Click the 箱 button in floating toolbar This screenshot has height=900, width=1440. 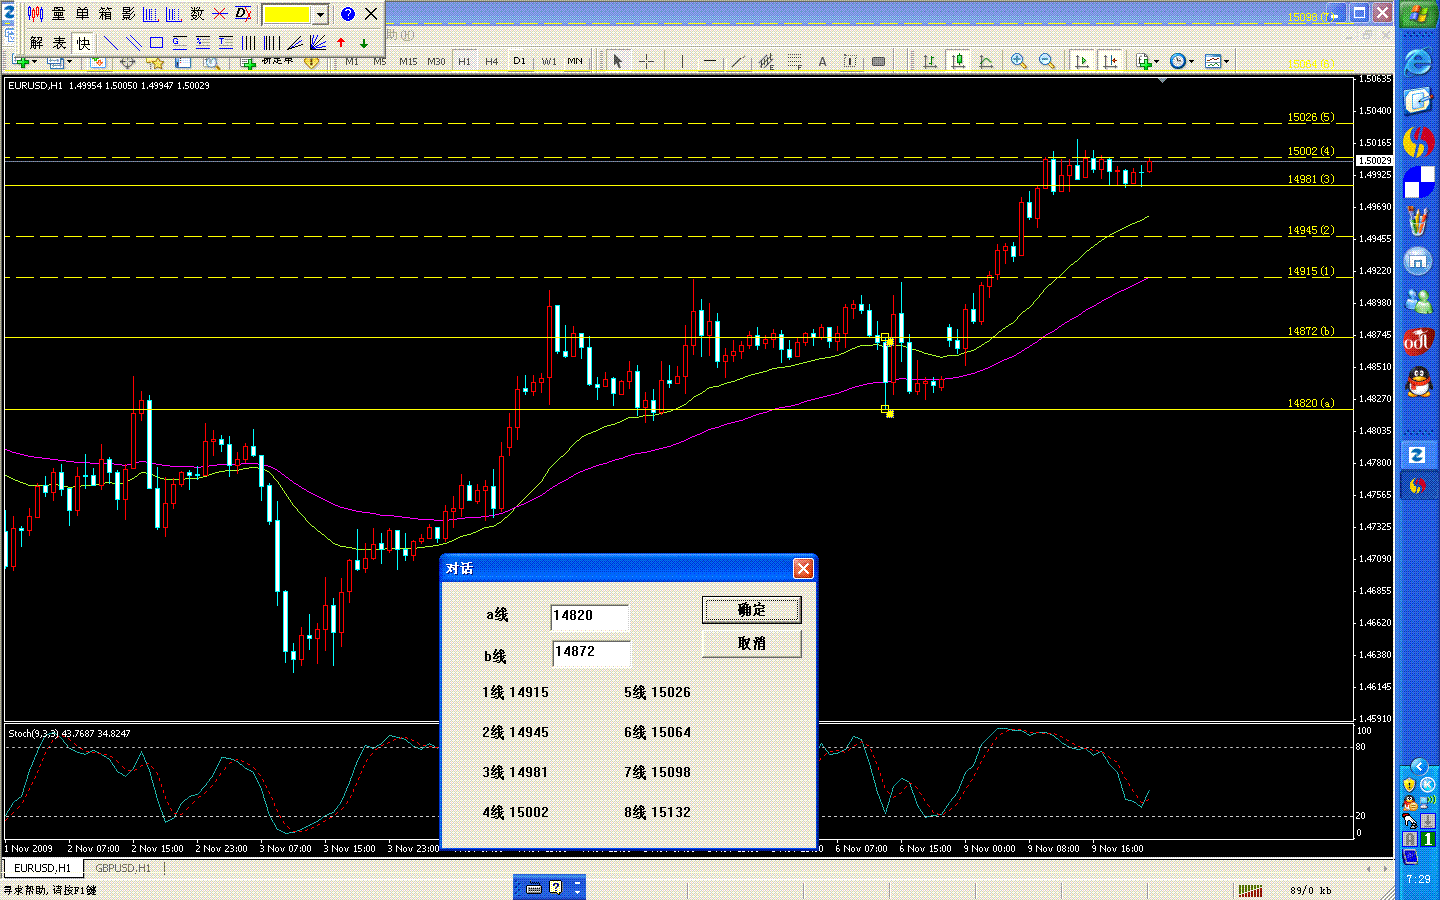click(105, 14)
